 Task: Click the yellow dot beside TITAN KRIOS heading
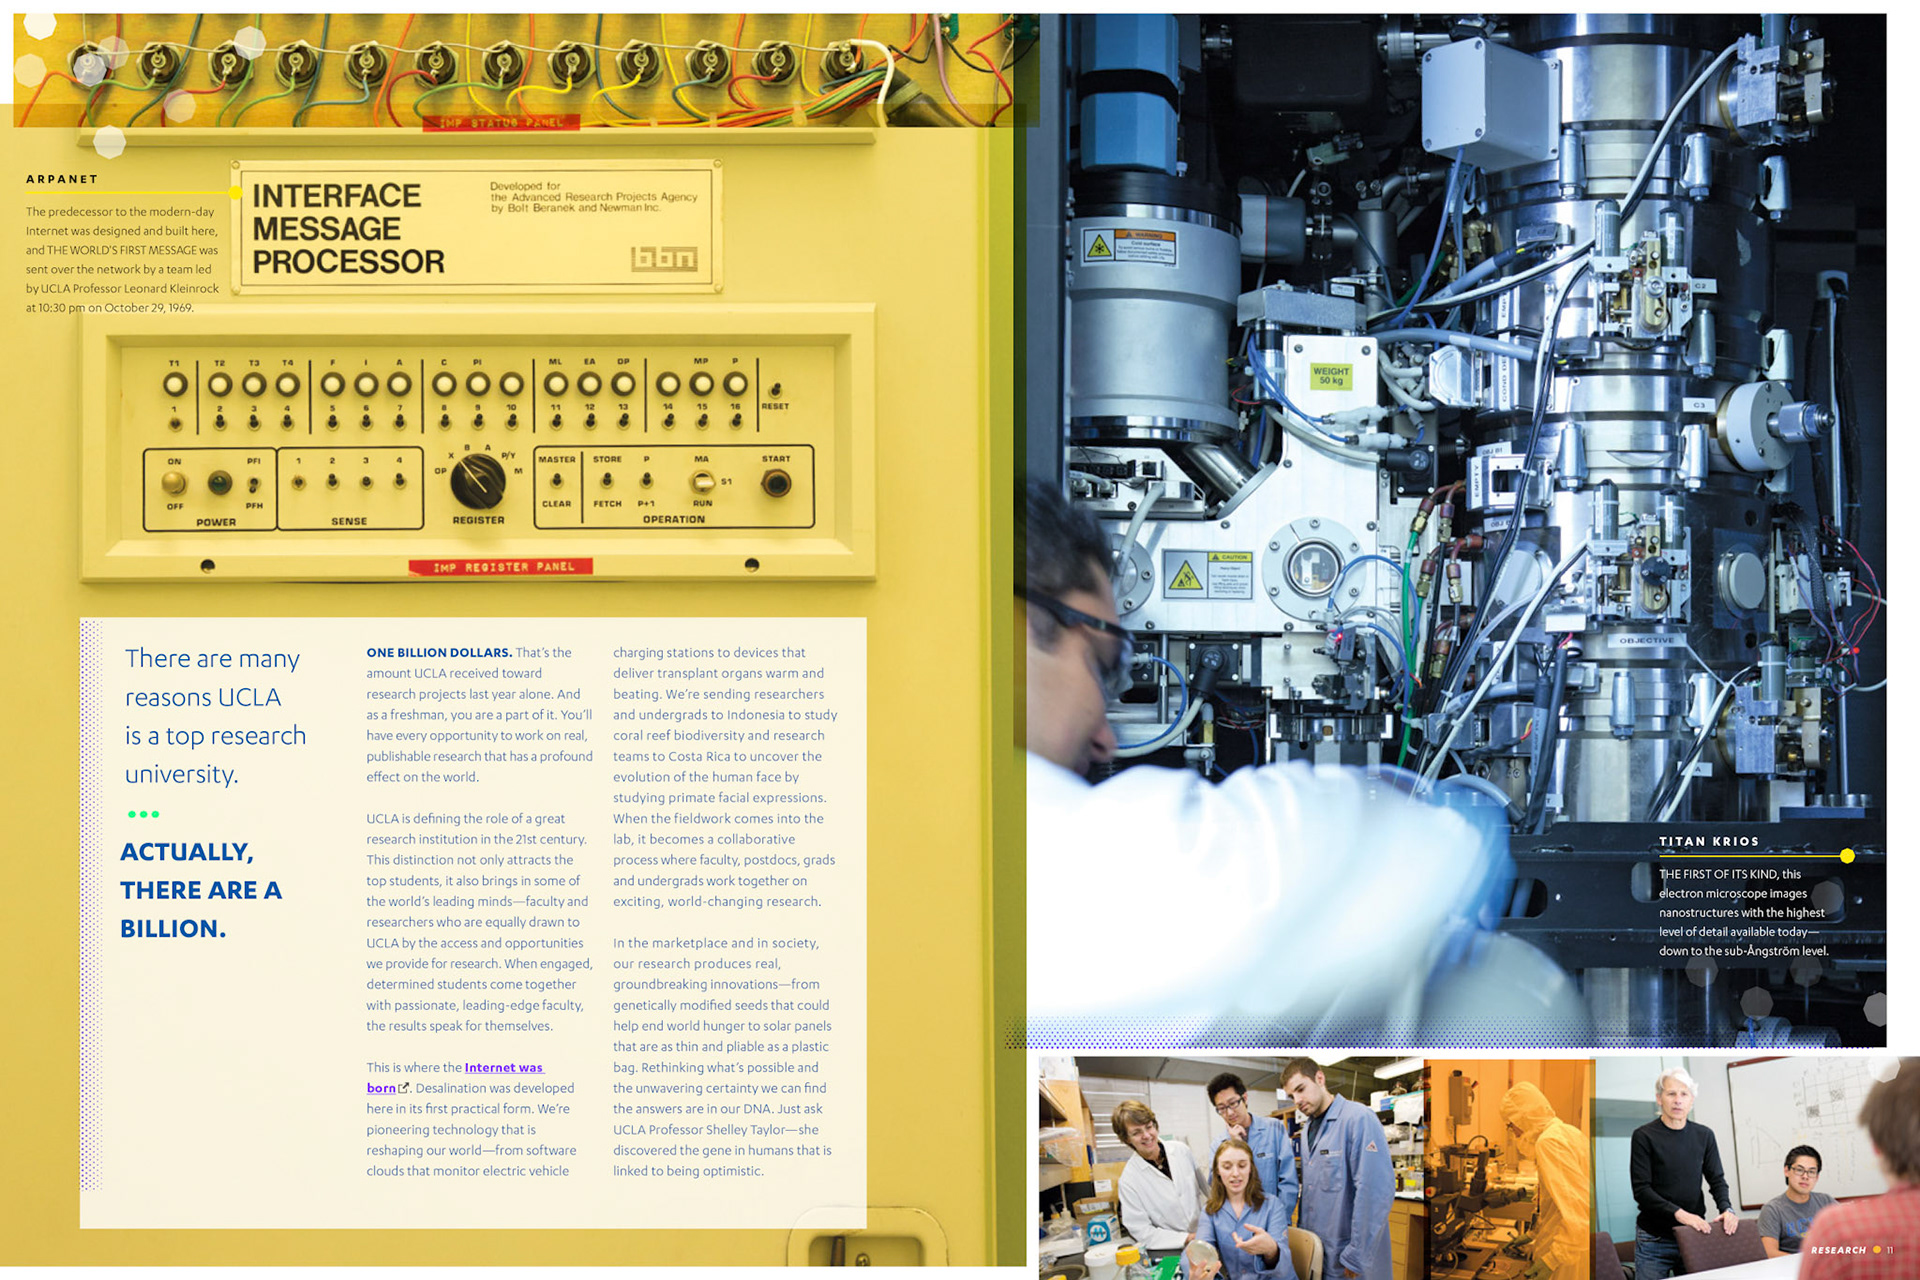click(x=1847, y=856)
